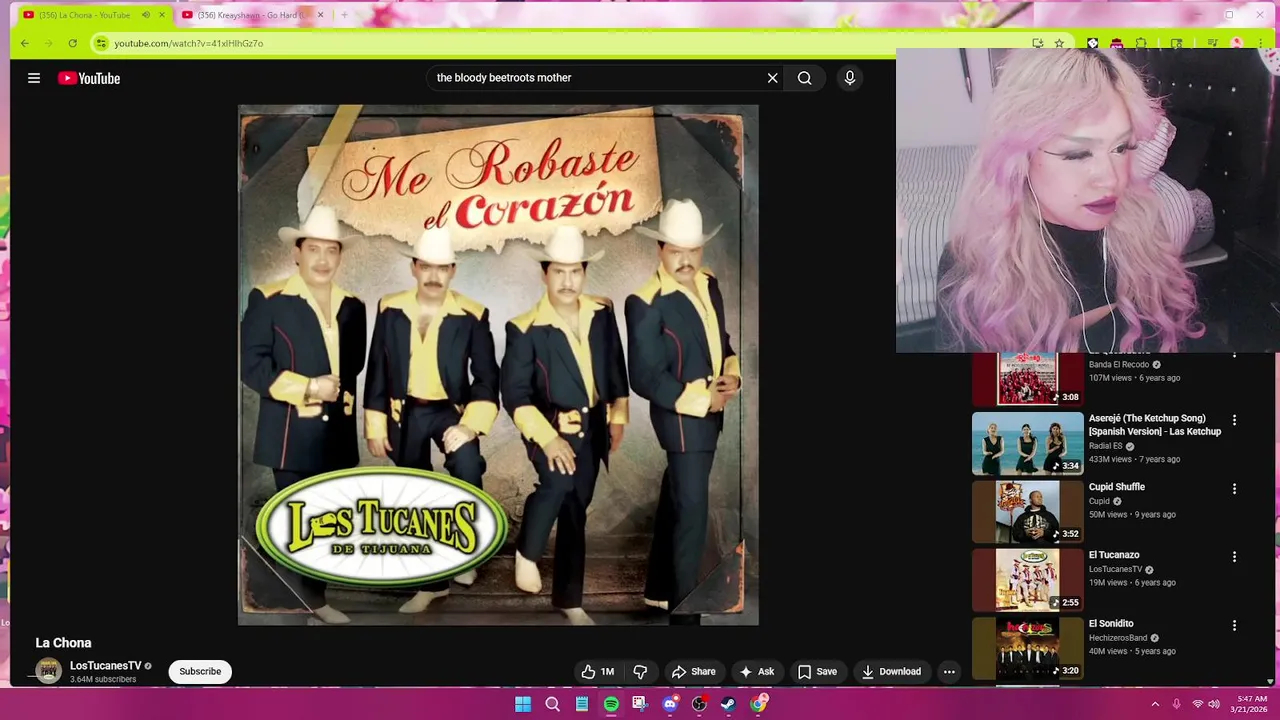1280x720 pixels.
Task: Open Windows Start menu
Action: [x=523, y=704]
